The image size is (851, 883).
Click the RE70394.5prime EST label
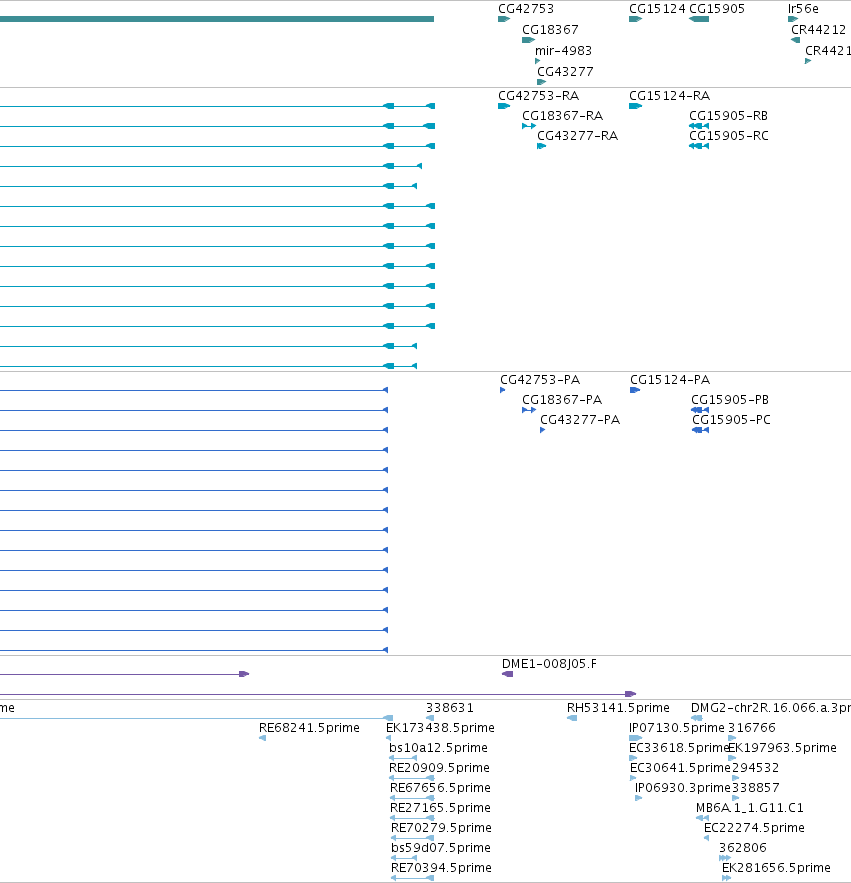442,868
